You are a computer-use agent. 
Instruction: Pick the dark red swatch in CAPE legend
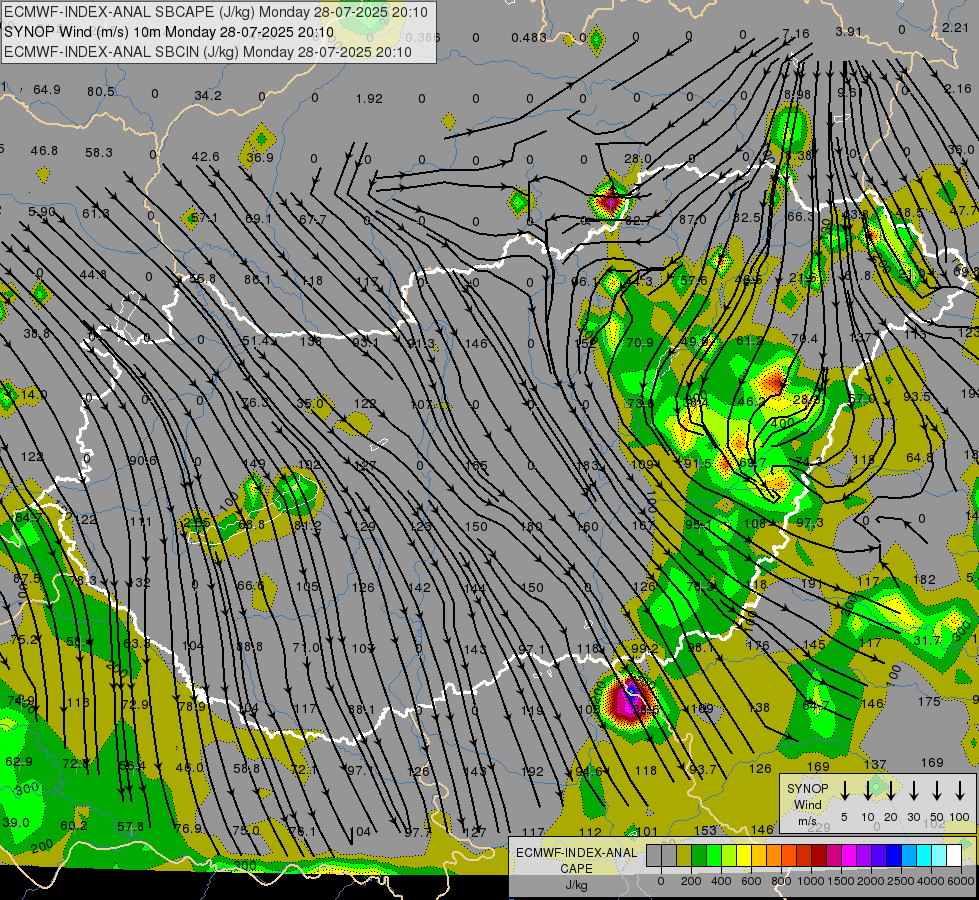tap(819, 855)
